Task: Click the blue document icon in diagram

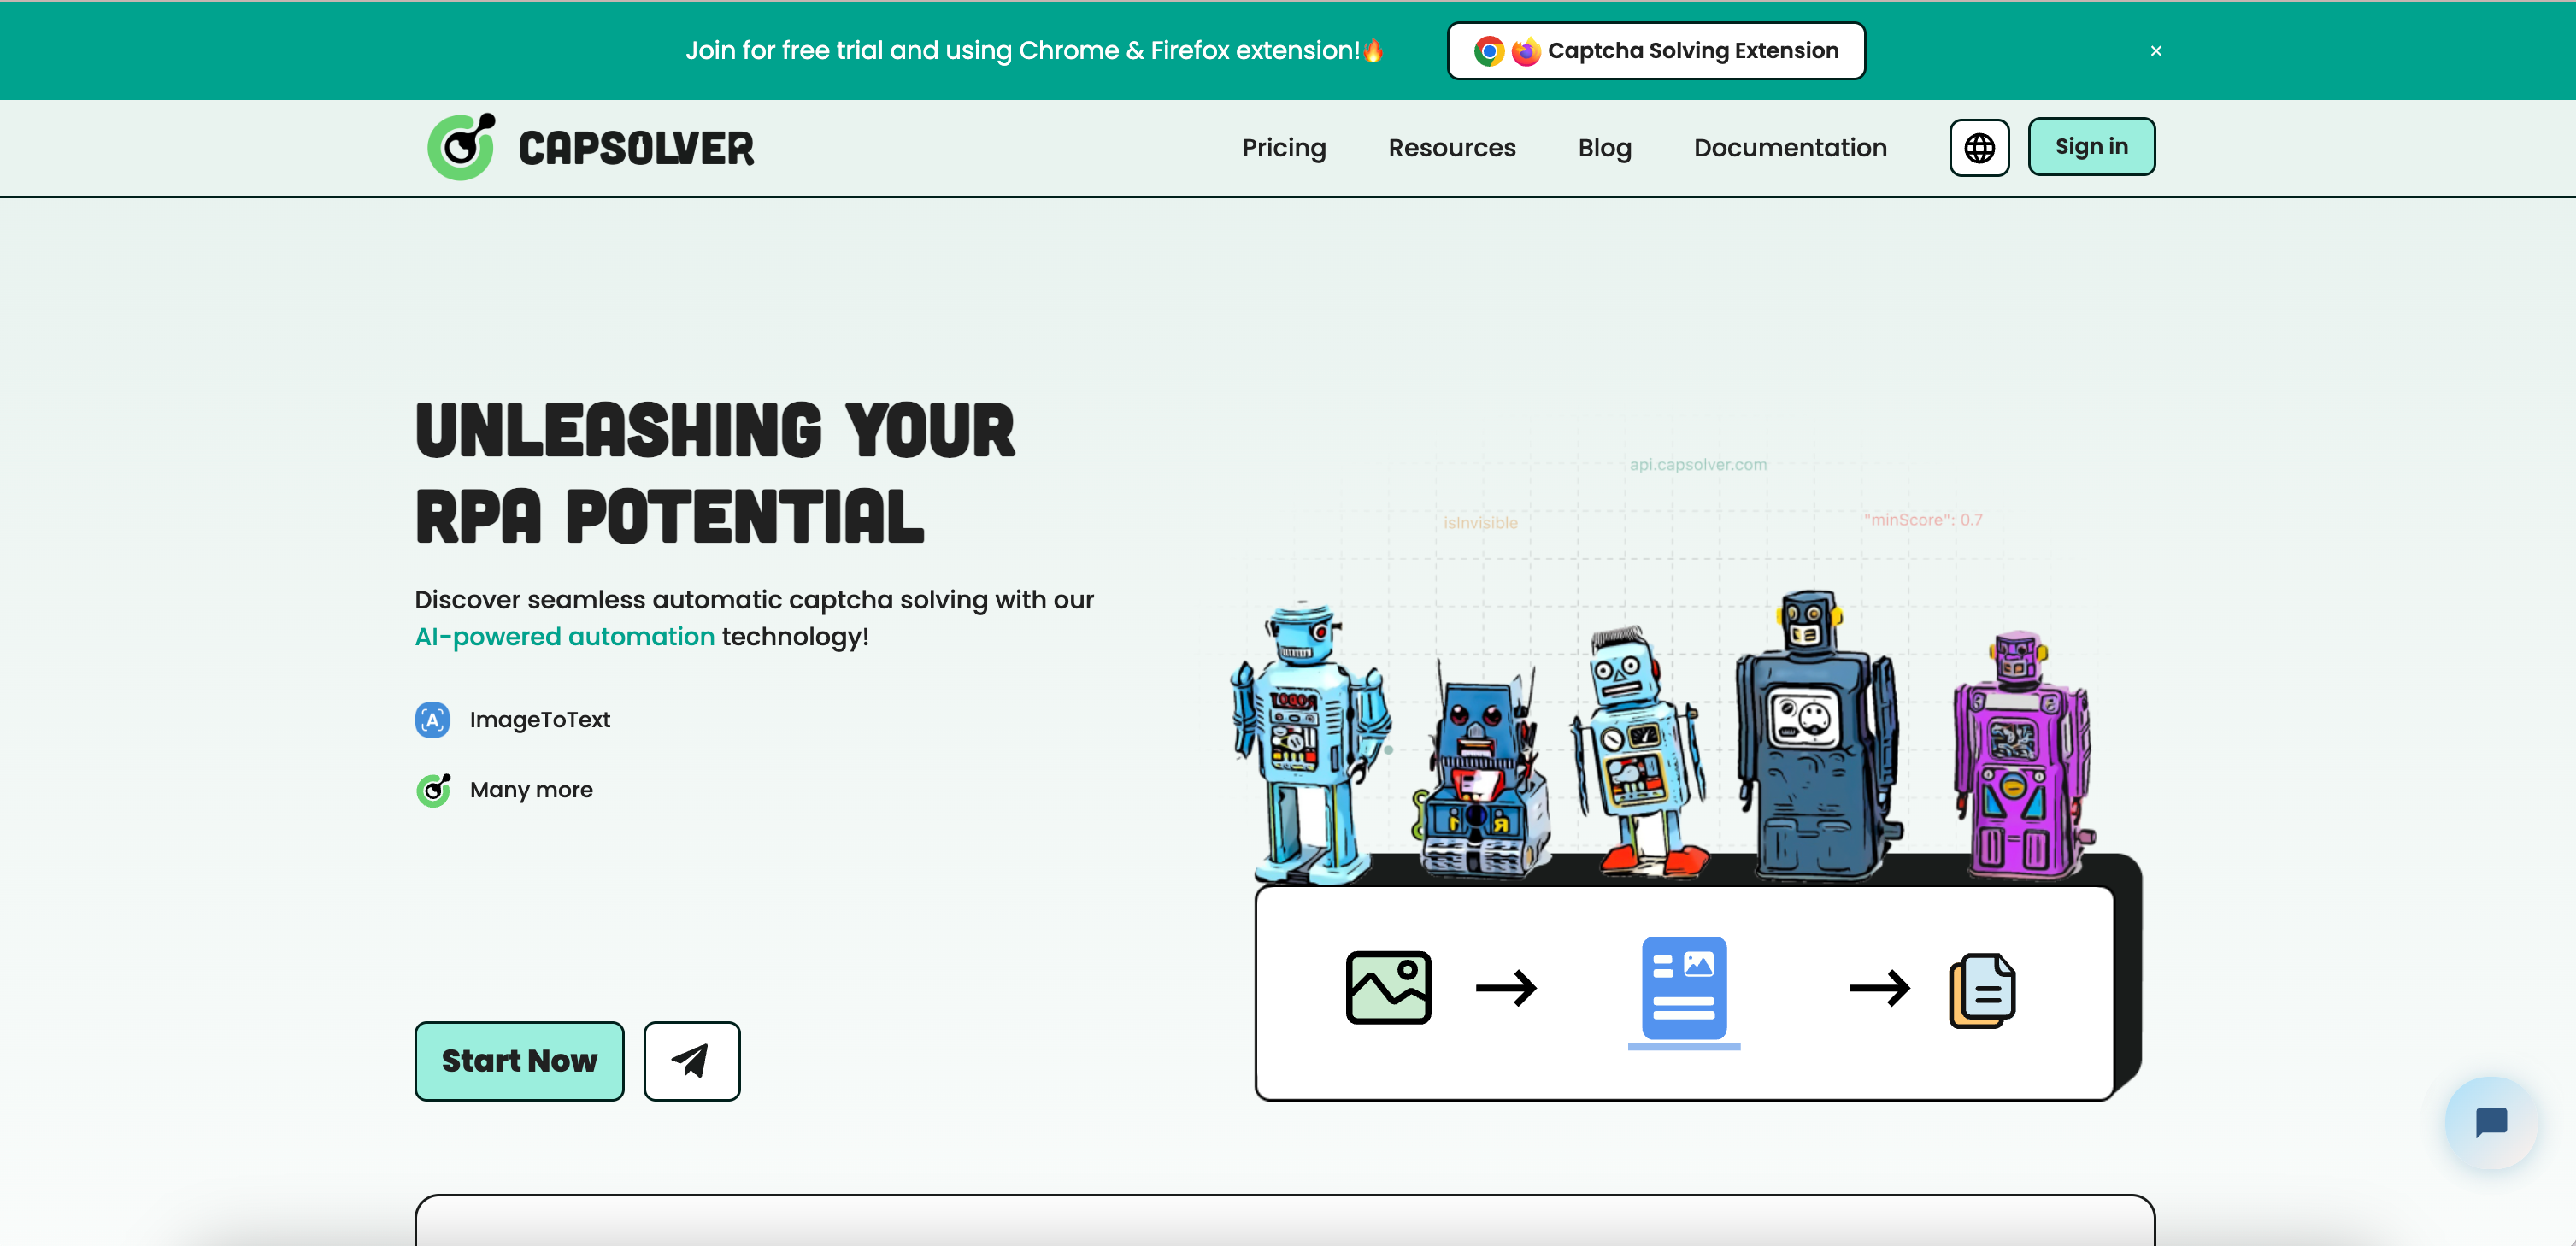Action: point(1684,989)
